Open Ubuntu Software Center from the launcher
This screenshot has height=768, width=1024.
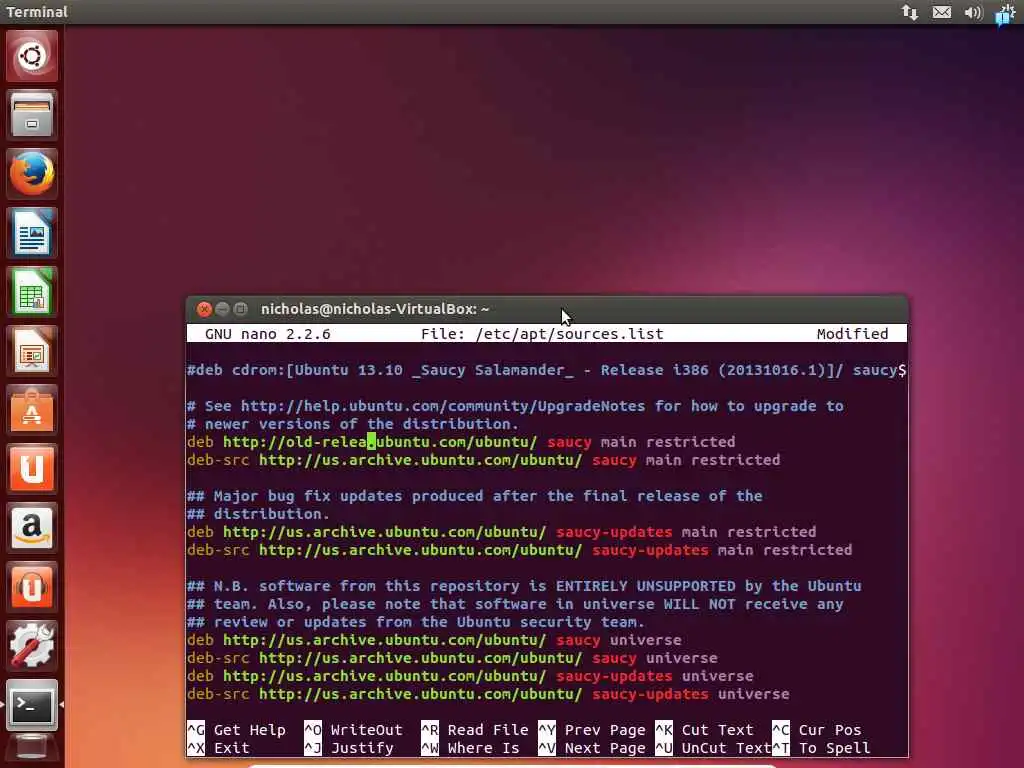pyautogui.click(x=31, y=409)
